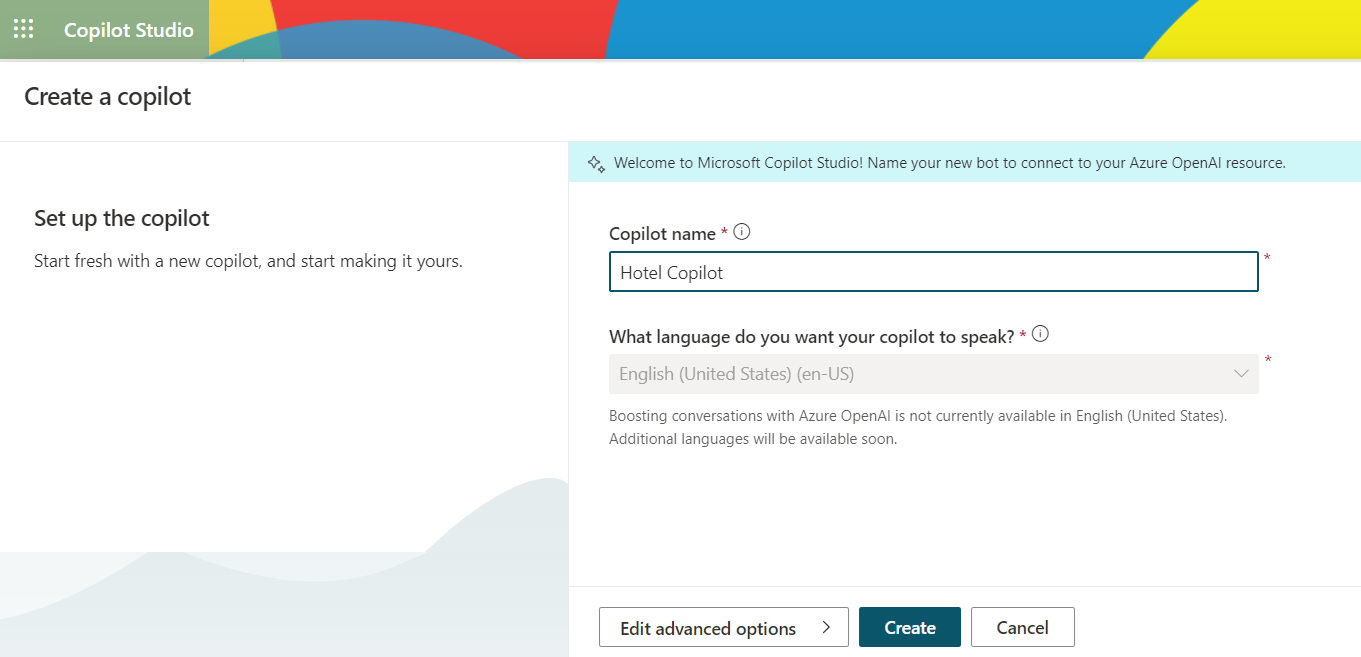Open the app launcher waffle menu

pos(23,29)
